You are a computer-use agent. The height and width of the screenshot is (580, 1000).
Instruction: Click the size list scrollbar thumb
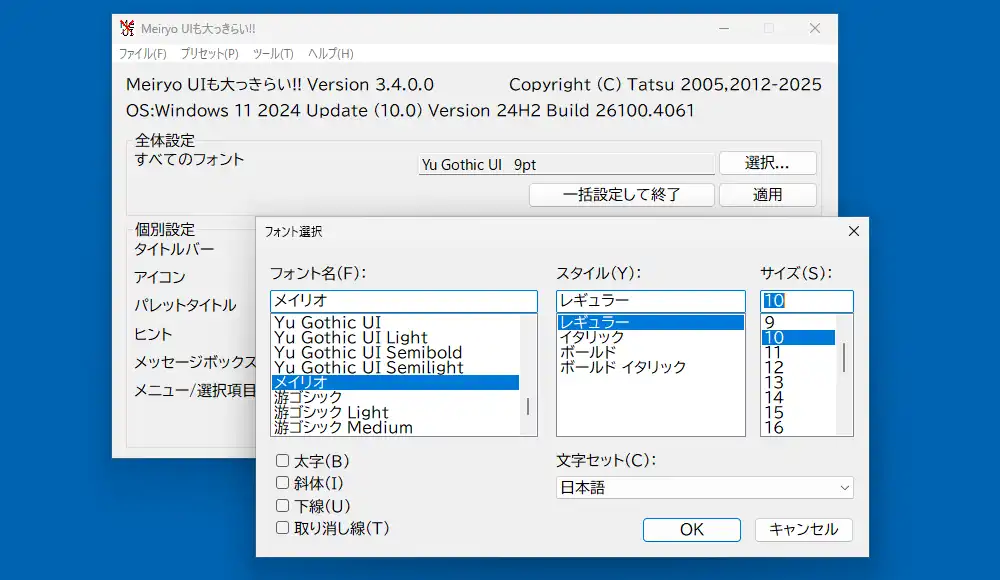point(844,357)
